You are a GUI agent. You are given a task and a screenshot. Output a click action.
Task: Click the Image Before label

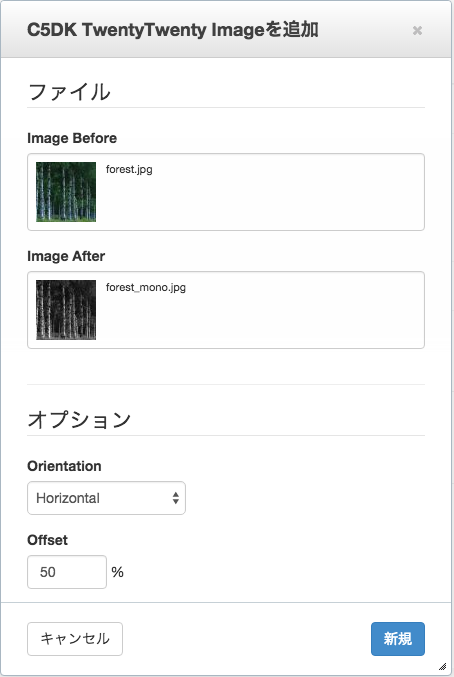coord(72,138)
